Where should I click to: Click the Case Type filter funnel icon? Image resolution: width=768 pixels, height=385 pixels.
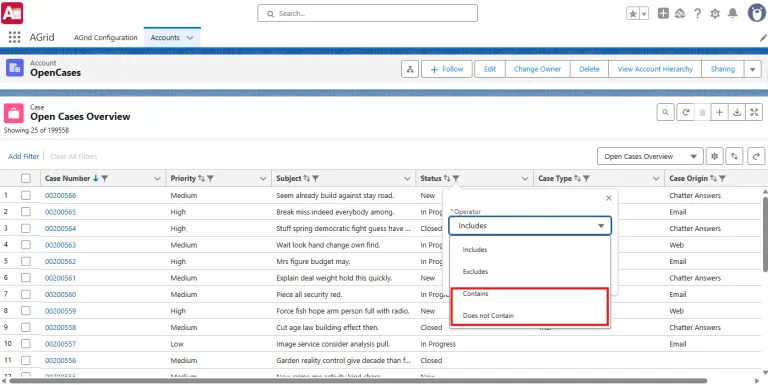coord(586,179)
